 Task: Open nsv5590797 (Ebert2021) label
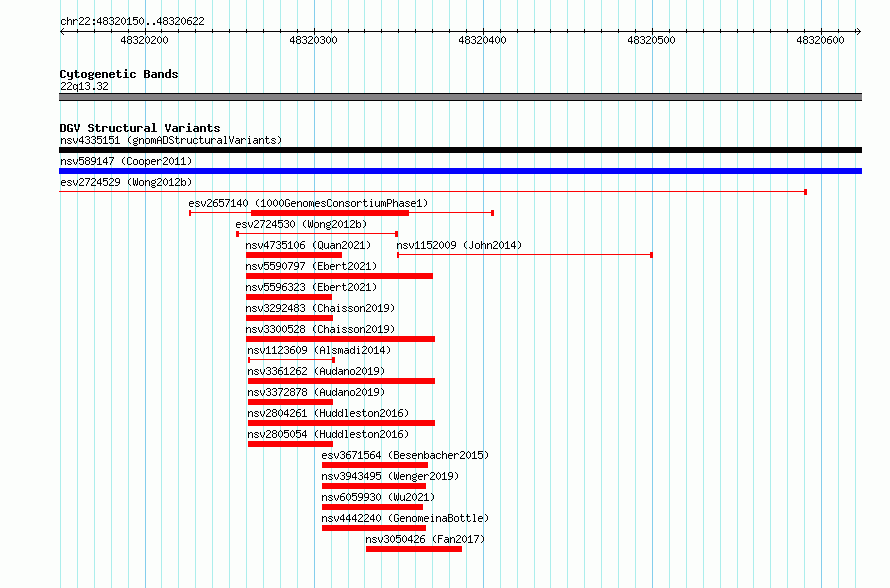click(x=311, y=266)
